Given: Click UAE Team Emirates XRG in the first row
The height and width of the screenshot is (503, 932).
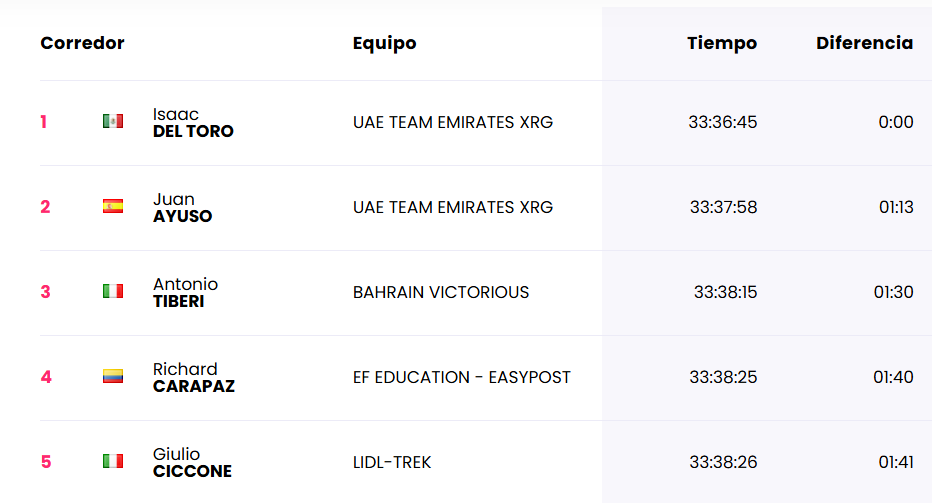Looking at the screenshot, I should [x=453, y=122].
